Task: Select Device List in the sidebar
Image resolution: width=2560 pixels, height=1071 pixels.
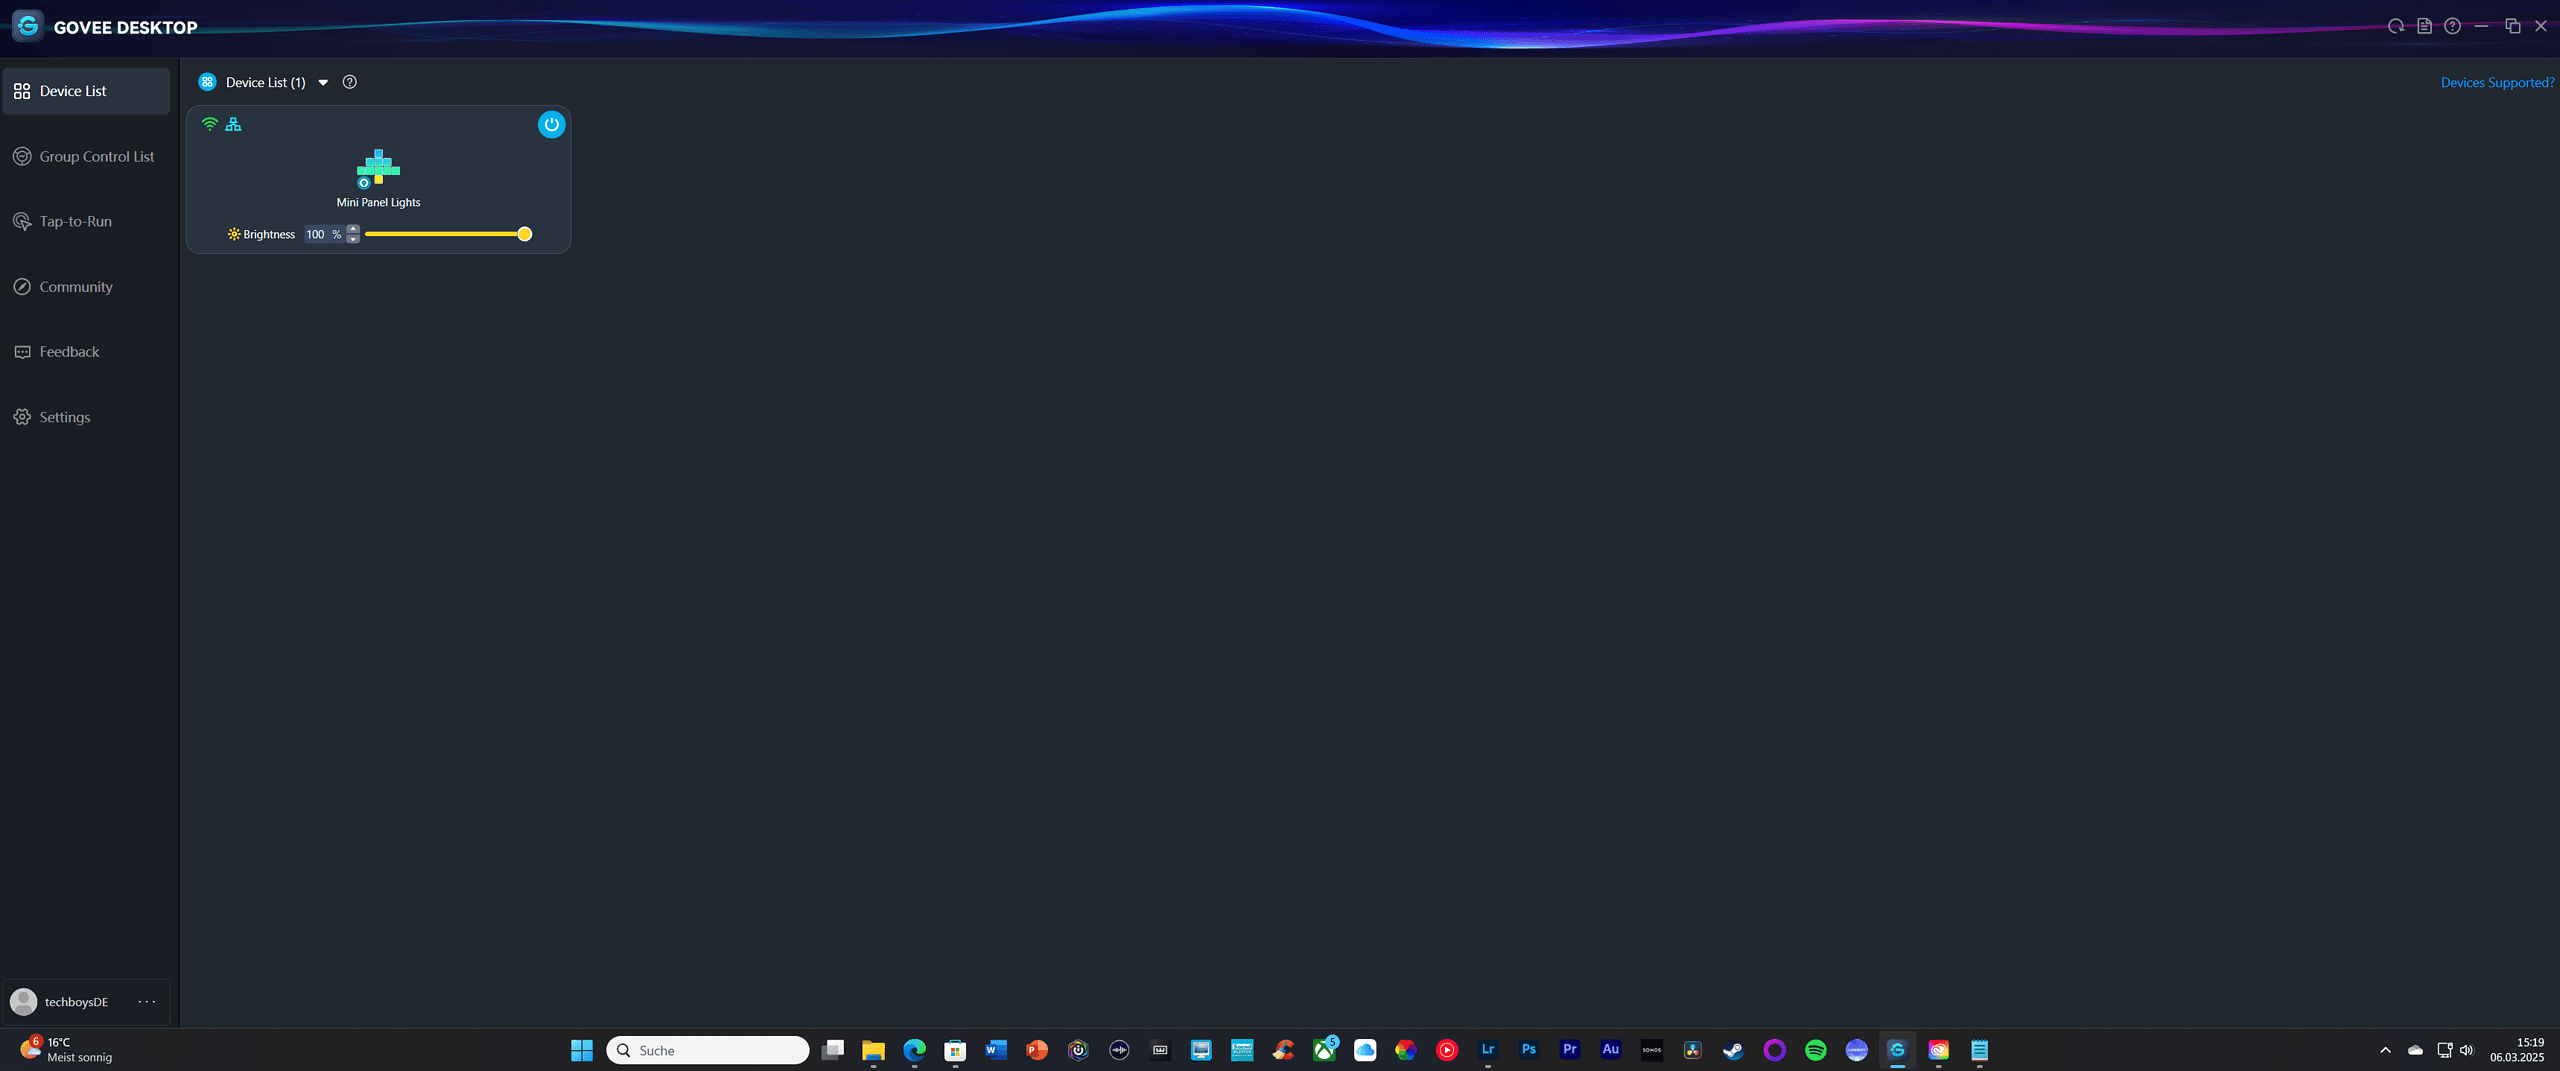Action: 86,91
